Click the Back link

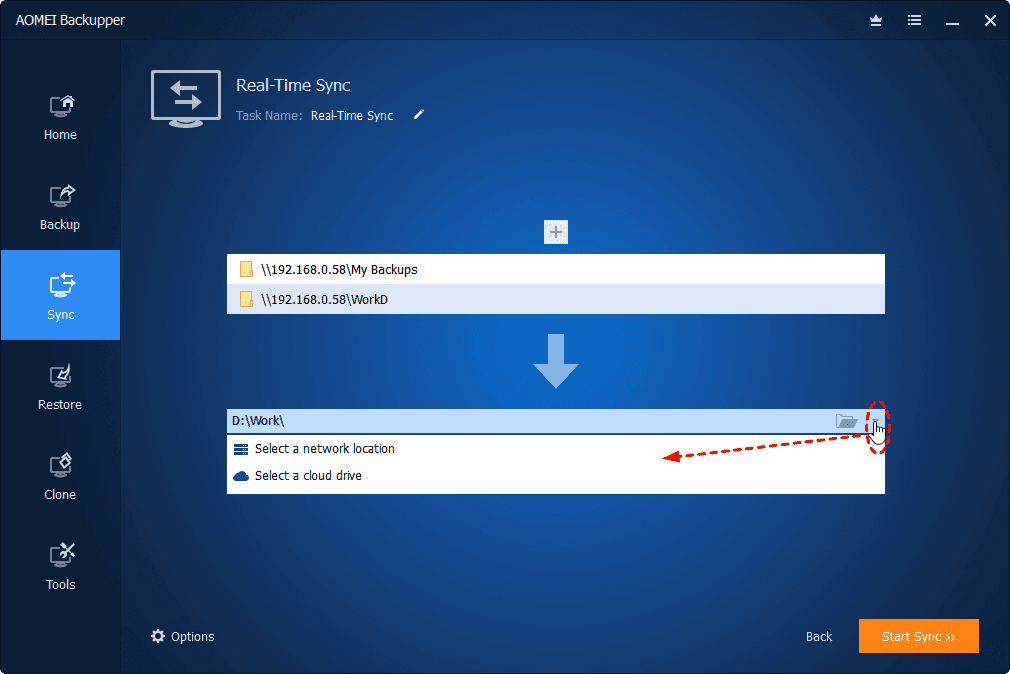[819, 636]
